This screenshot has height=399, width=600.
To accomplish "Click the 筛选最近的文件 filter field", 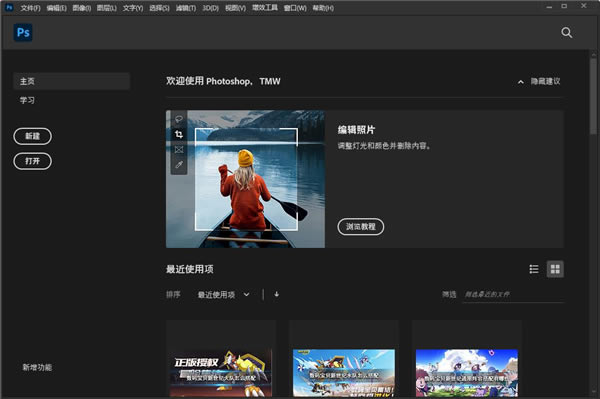I will pos(513,295).
